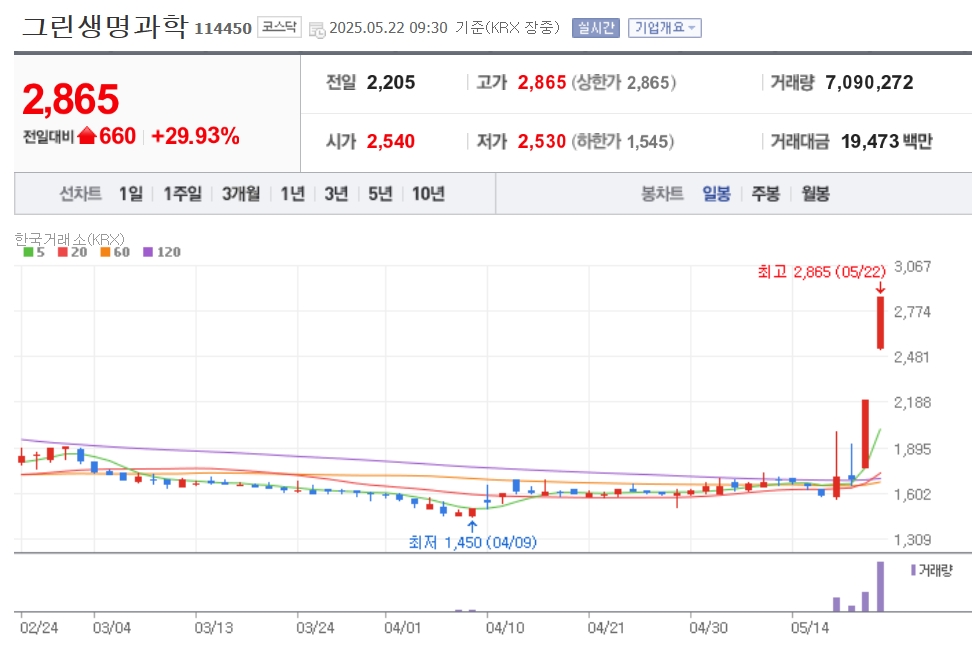The image size is (972, 662).
Task: Open the 기업개요 dropdown
Action: pyautogui.click(x=665, y=28)
